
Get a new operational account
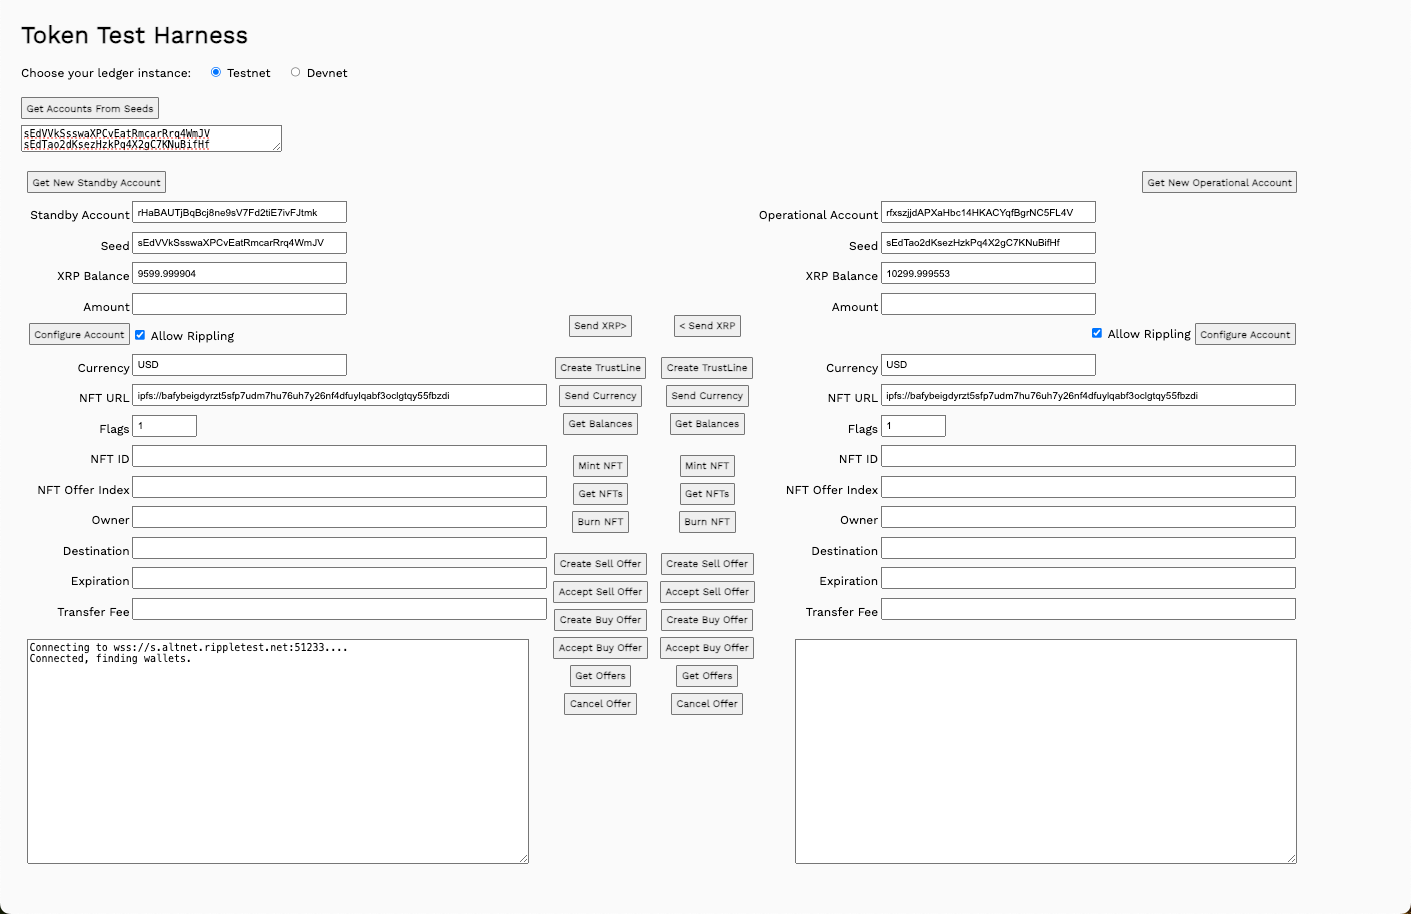point(1219,182)
